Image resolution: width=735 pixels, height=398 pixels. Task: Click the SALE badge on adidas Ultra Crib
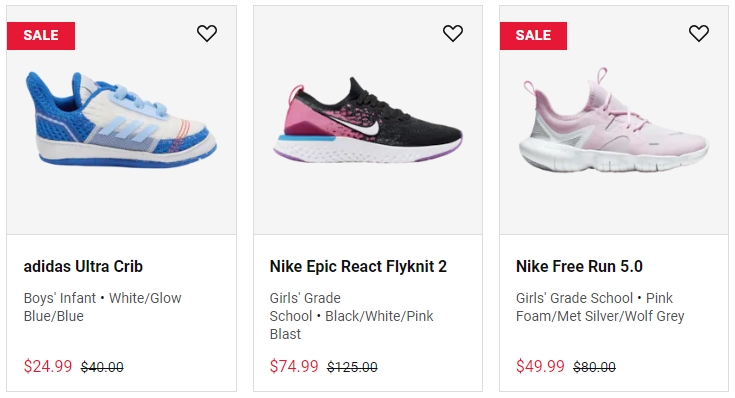tap(41, 36)
